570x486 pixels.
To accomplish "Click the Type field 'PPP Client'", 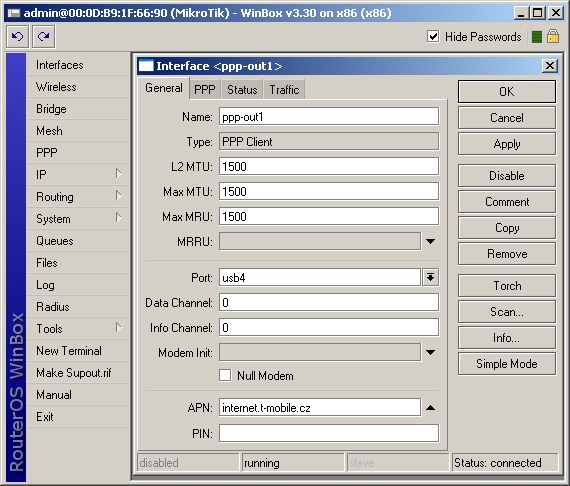I will tap(329, 141).
